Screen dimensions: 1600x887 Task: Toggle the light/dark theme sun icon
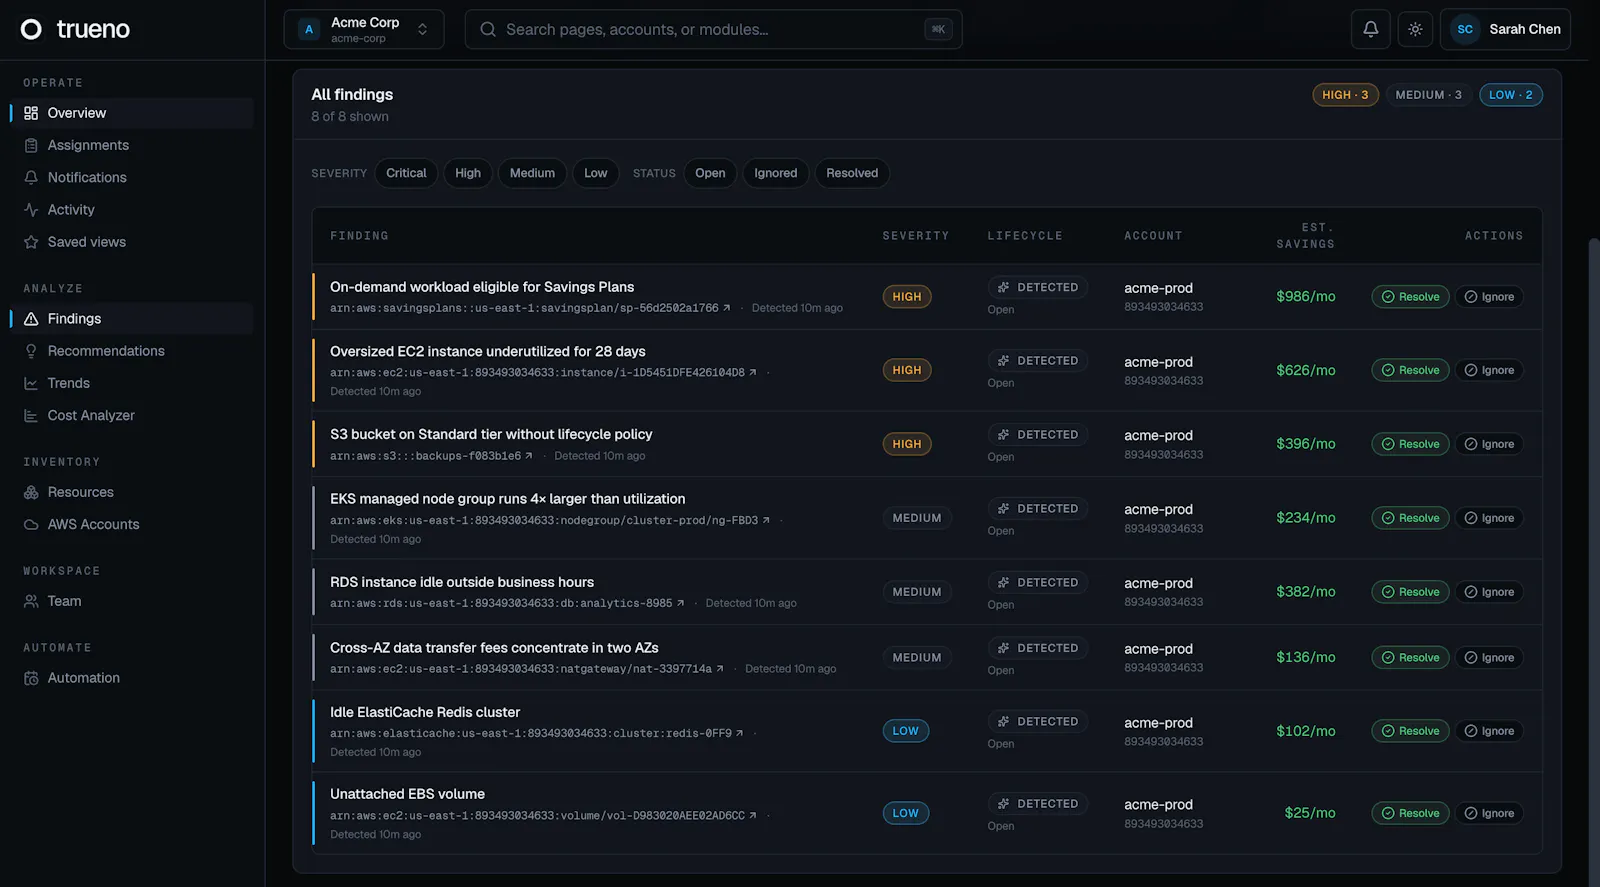1415,29
